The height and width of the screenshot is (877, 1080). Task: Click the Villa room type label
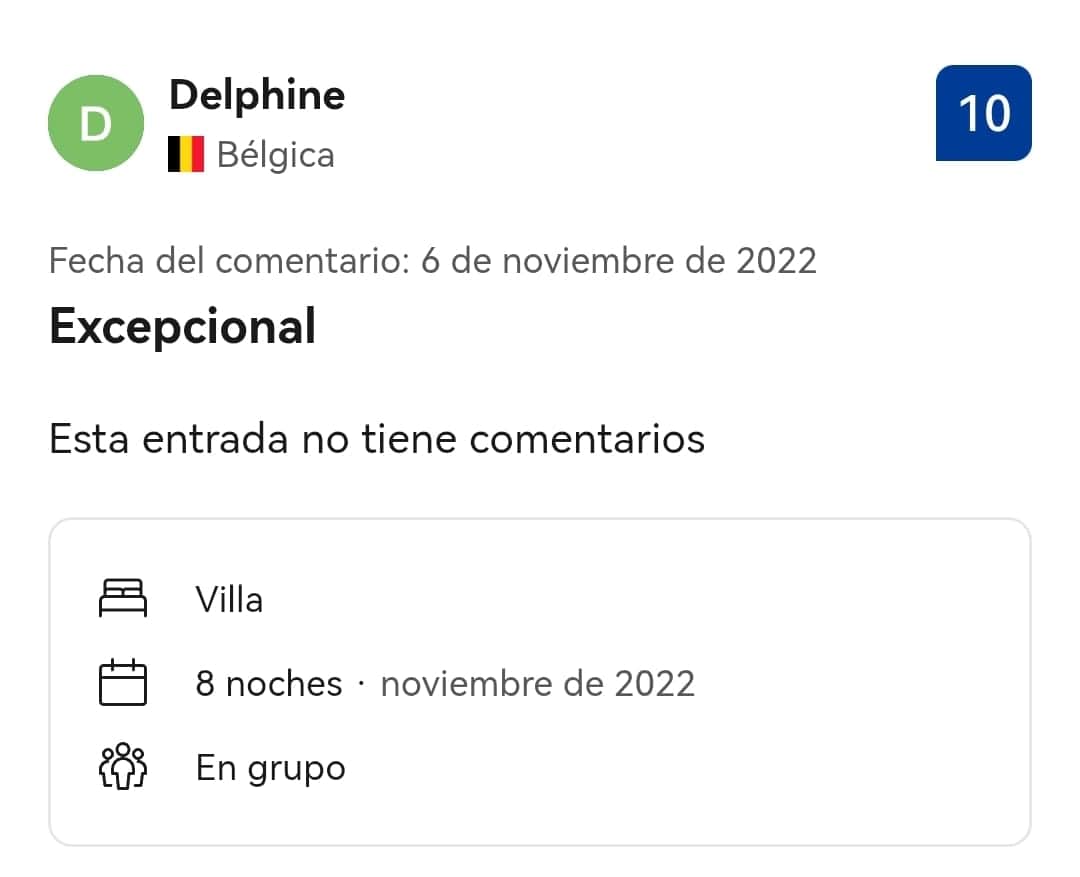(x=229, y=599)
